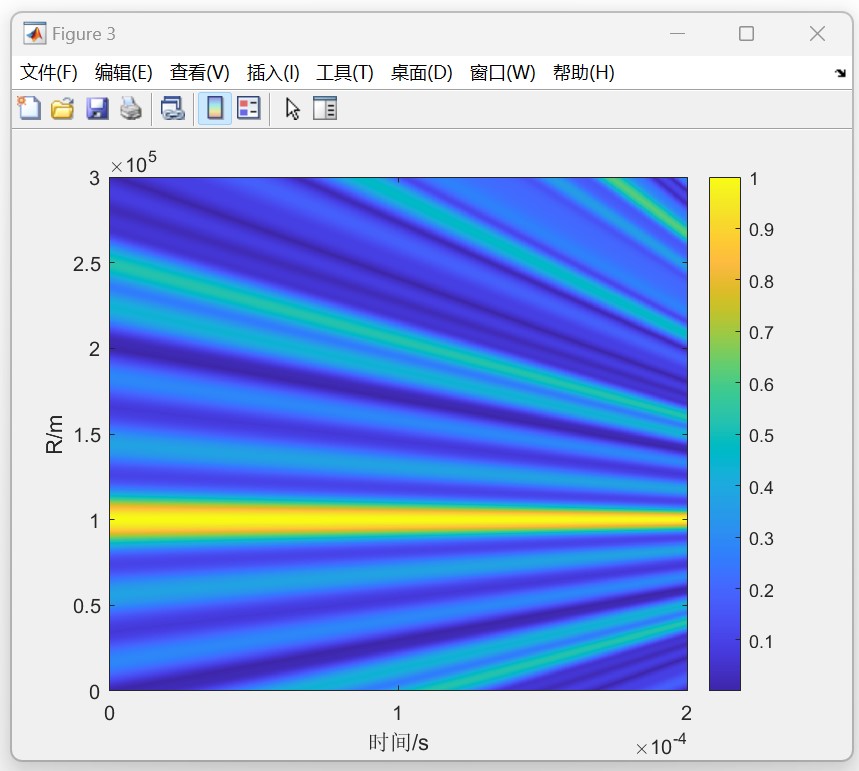The width and height of the screenshot is (859, 771).
Task: Select the Edit Plot arrow cursor tool
Action: pyautogui.click(x=293, y=108)
